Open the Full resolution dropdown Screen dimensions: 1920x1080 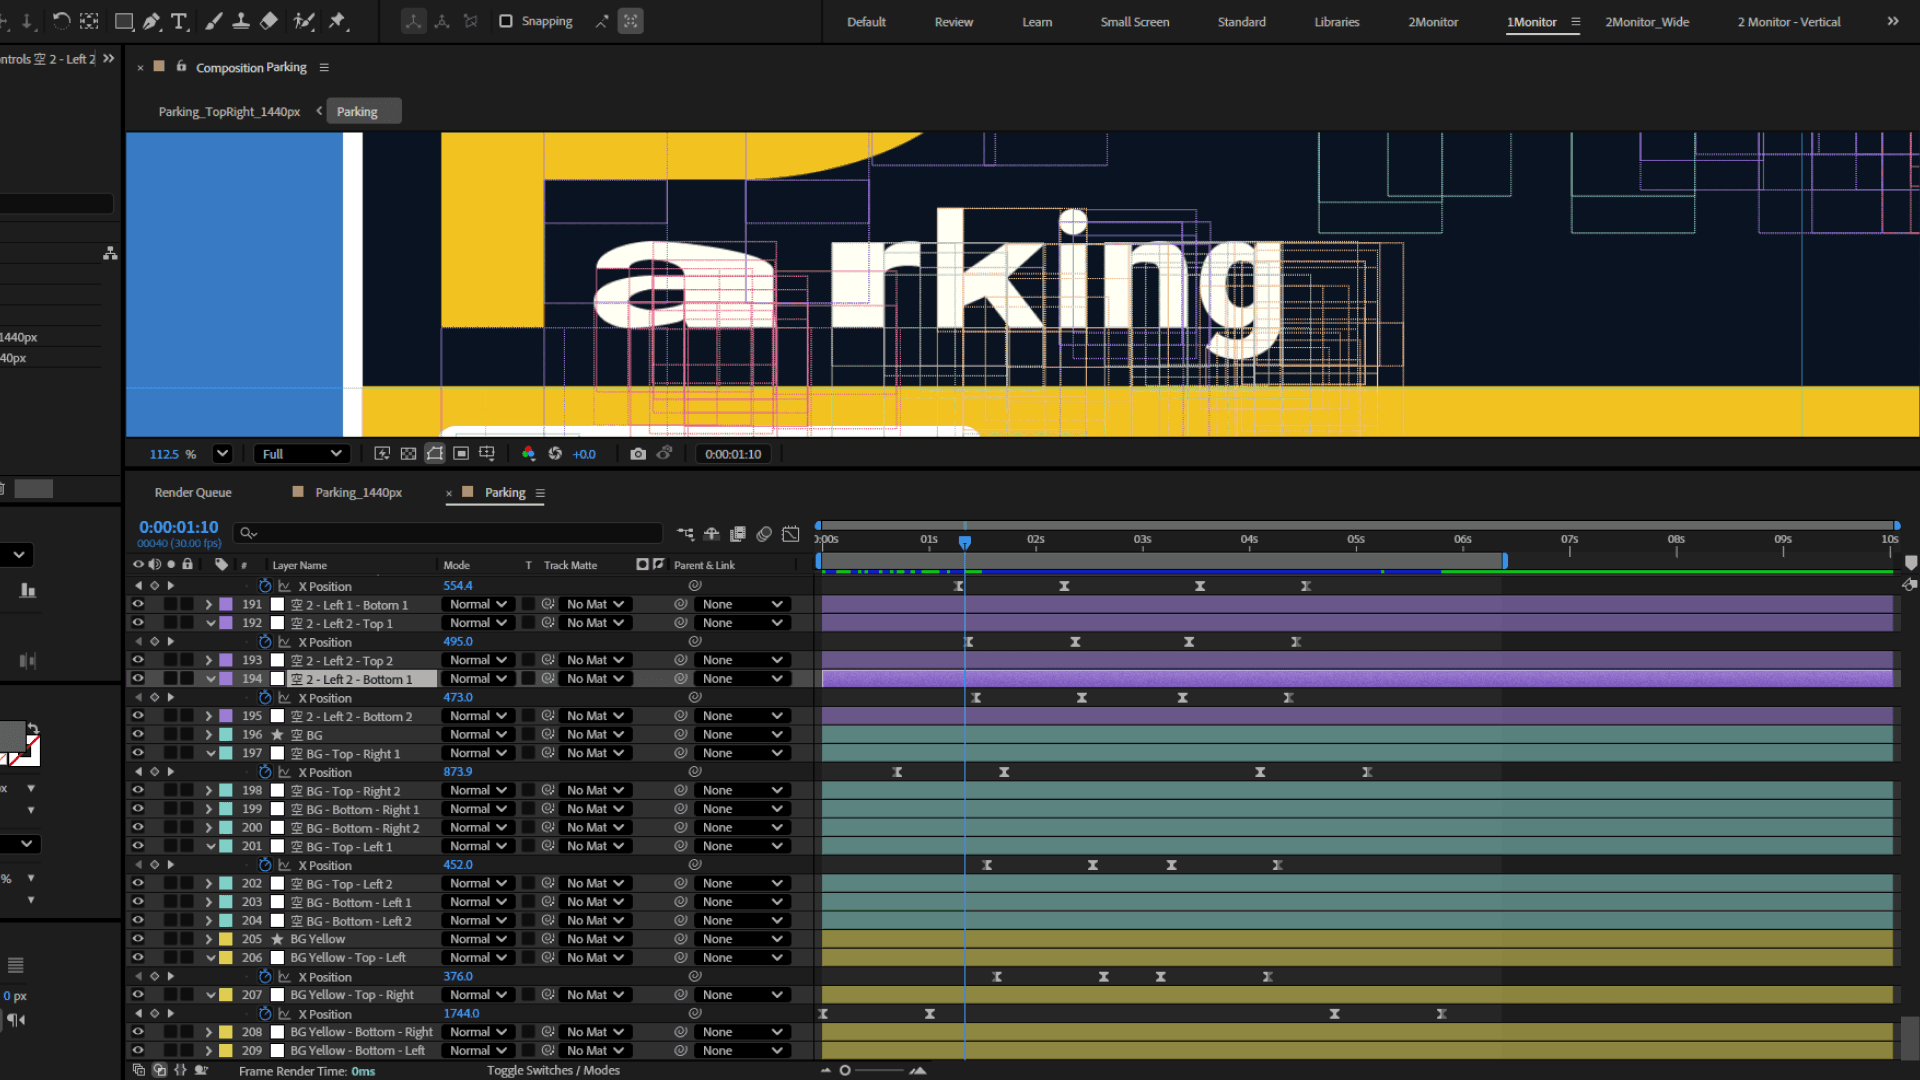302,454
